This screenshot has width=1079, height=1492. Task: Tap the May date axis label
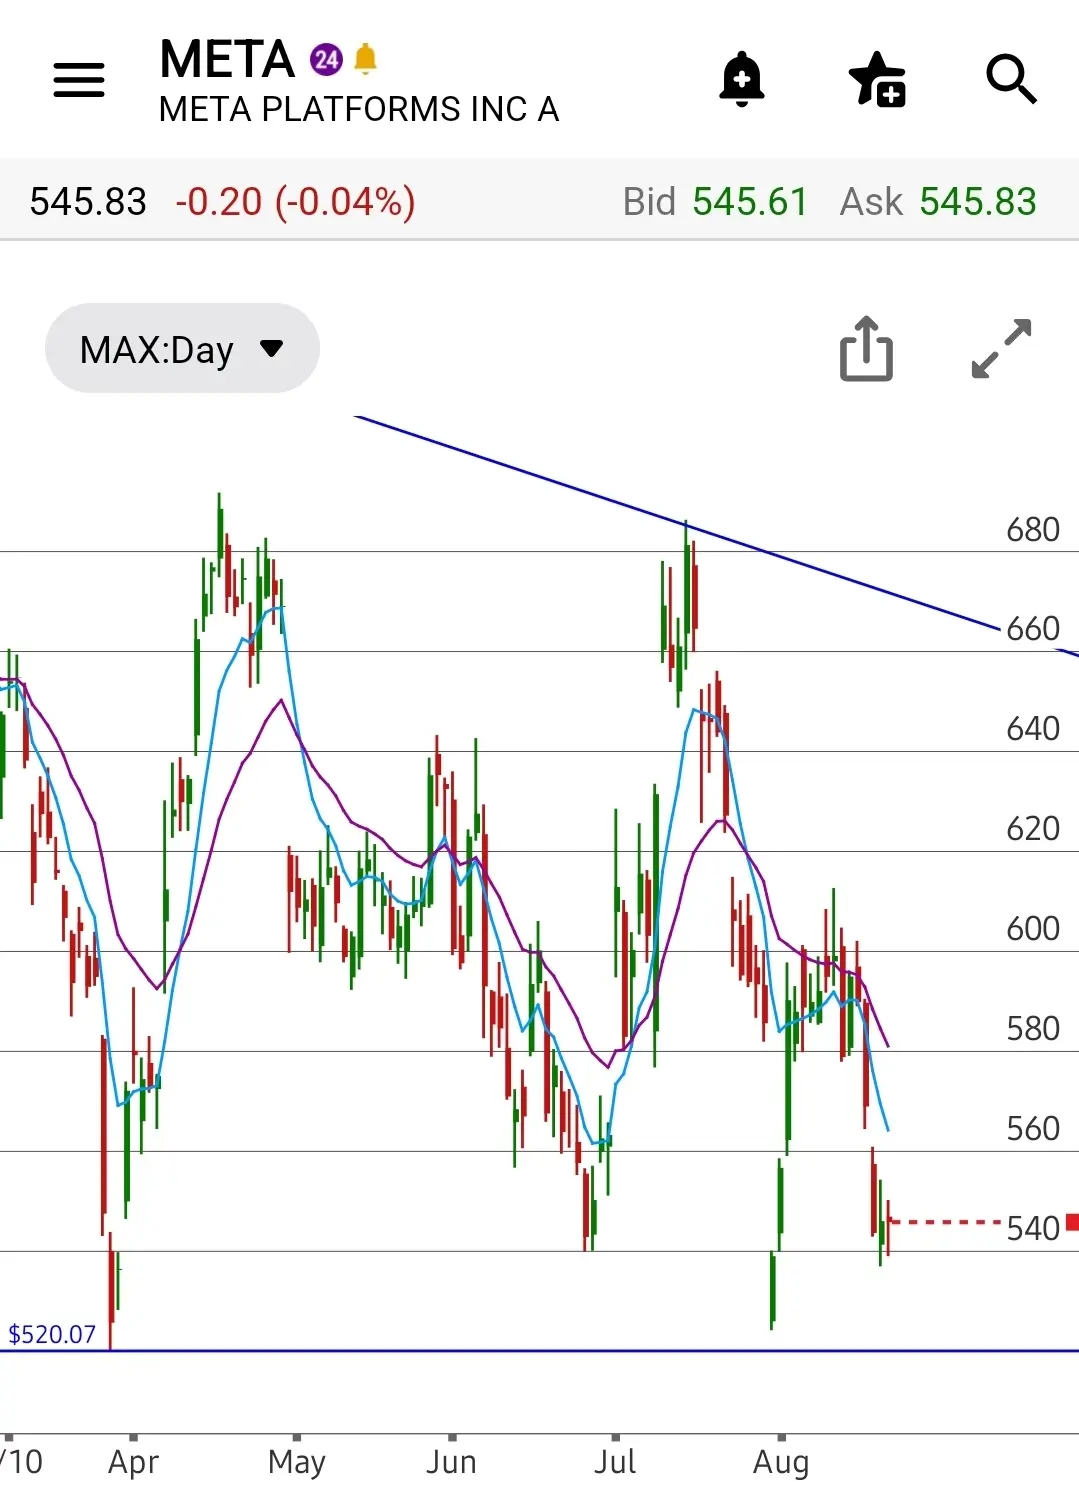click(x=297, y=1462)
